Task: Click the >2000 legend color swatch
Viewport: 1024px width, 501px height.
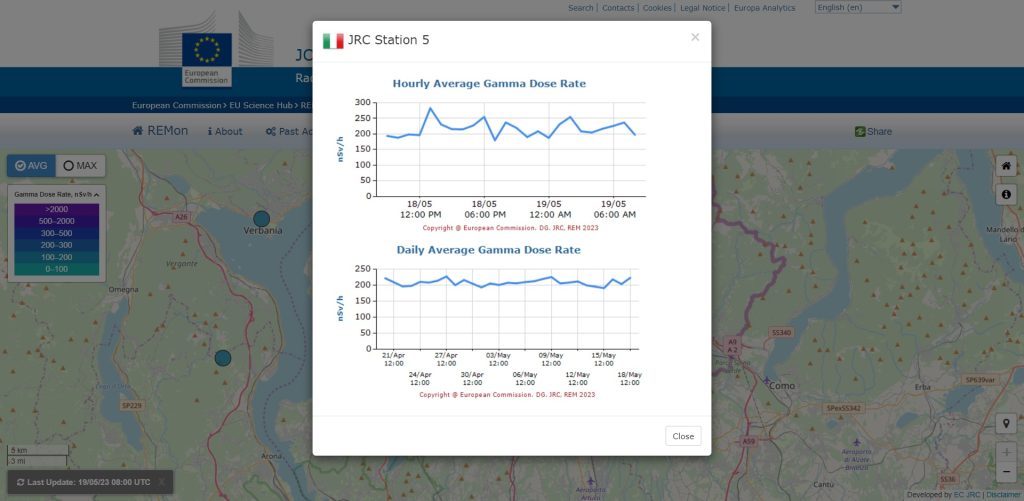Action: tap(57, 210)
